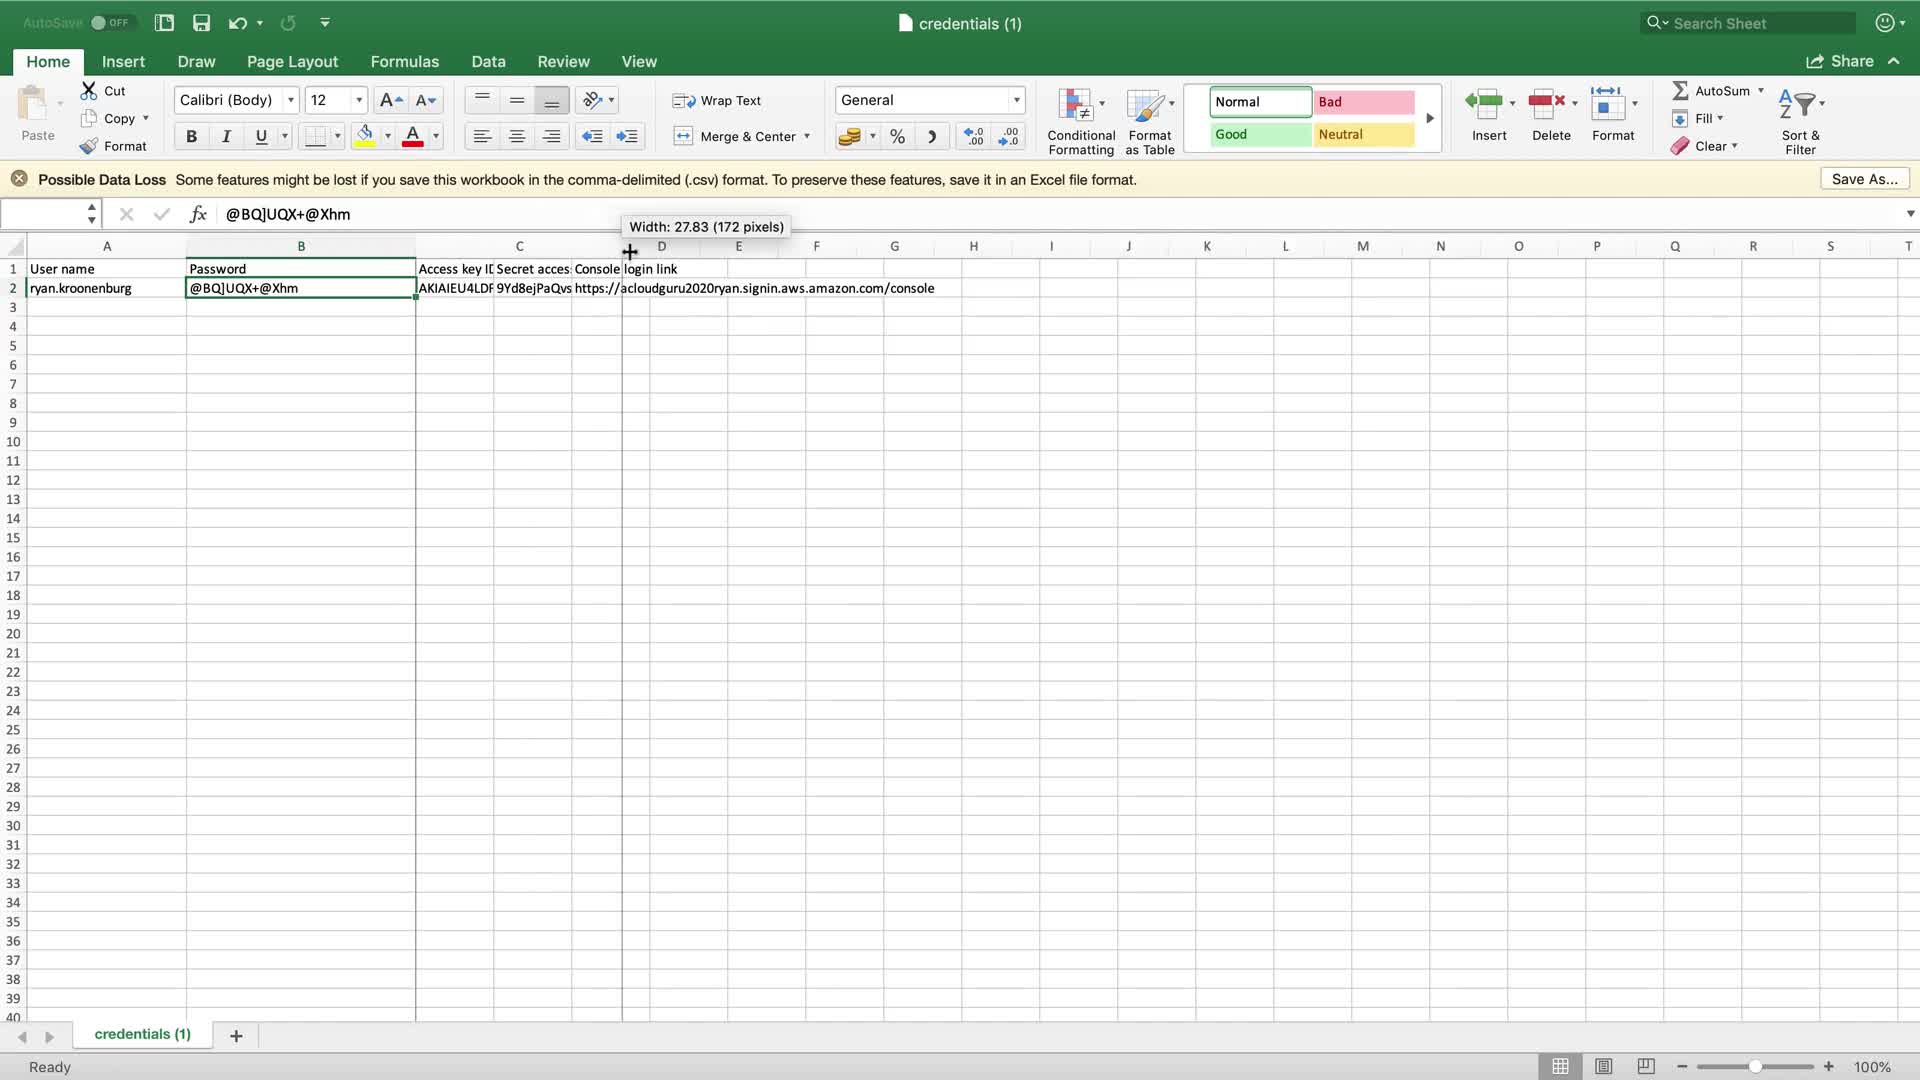The image size is (1920, 1080).
Task: Expand the Merge & Center options arrow
Action: point(807,137)
